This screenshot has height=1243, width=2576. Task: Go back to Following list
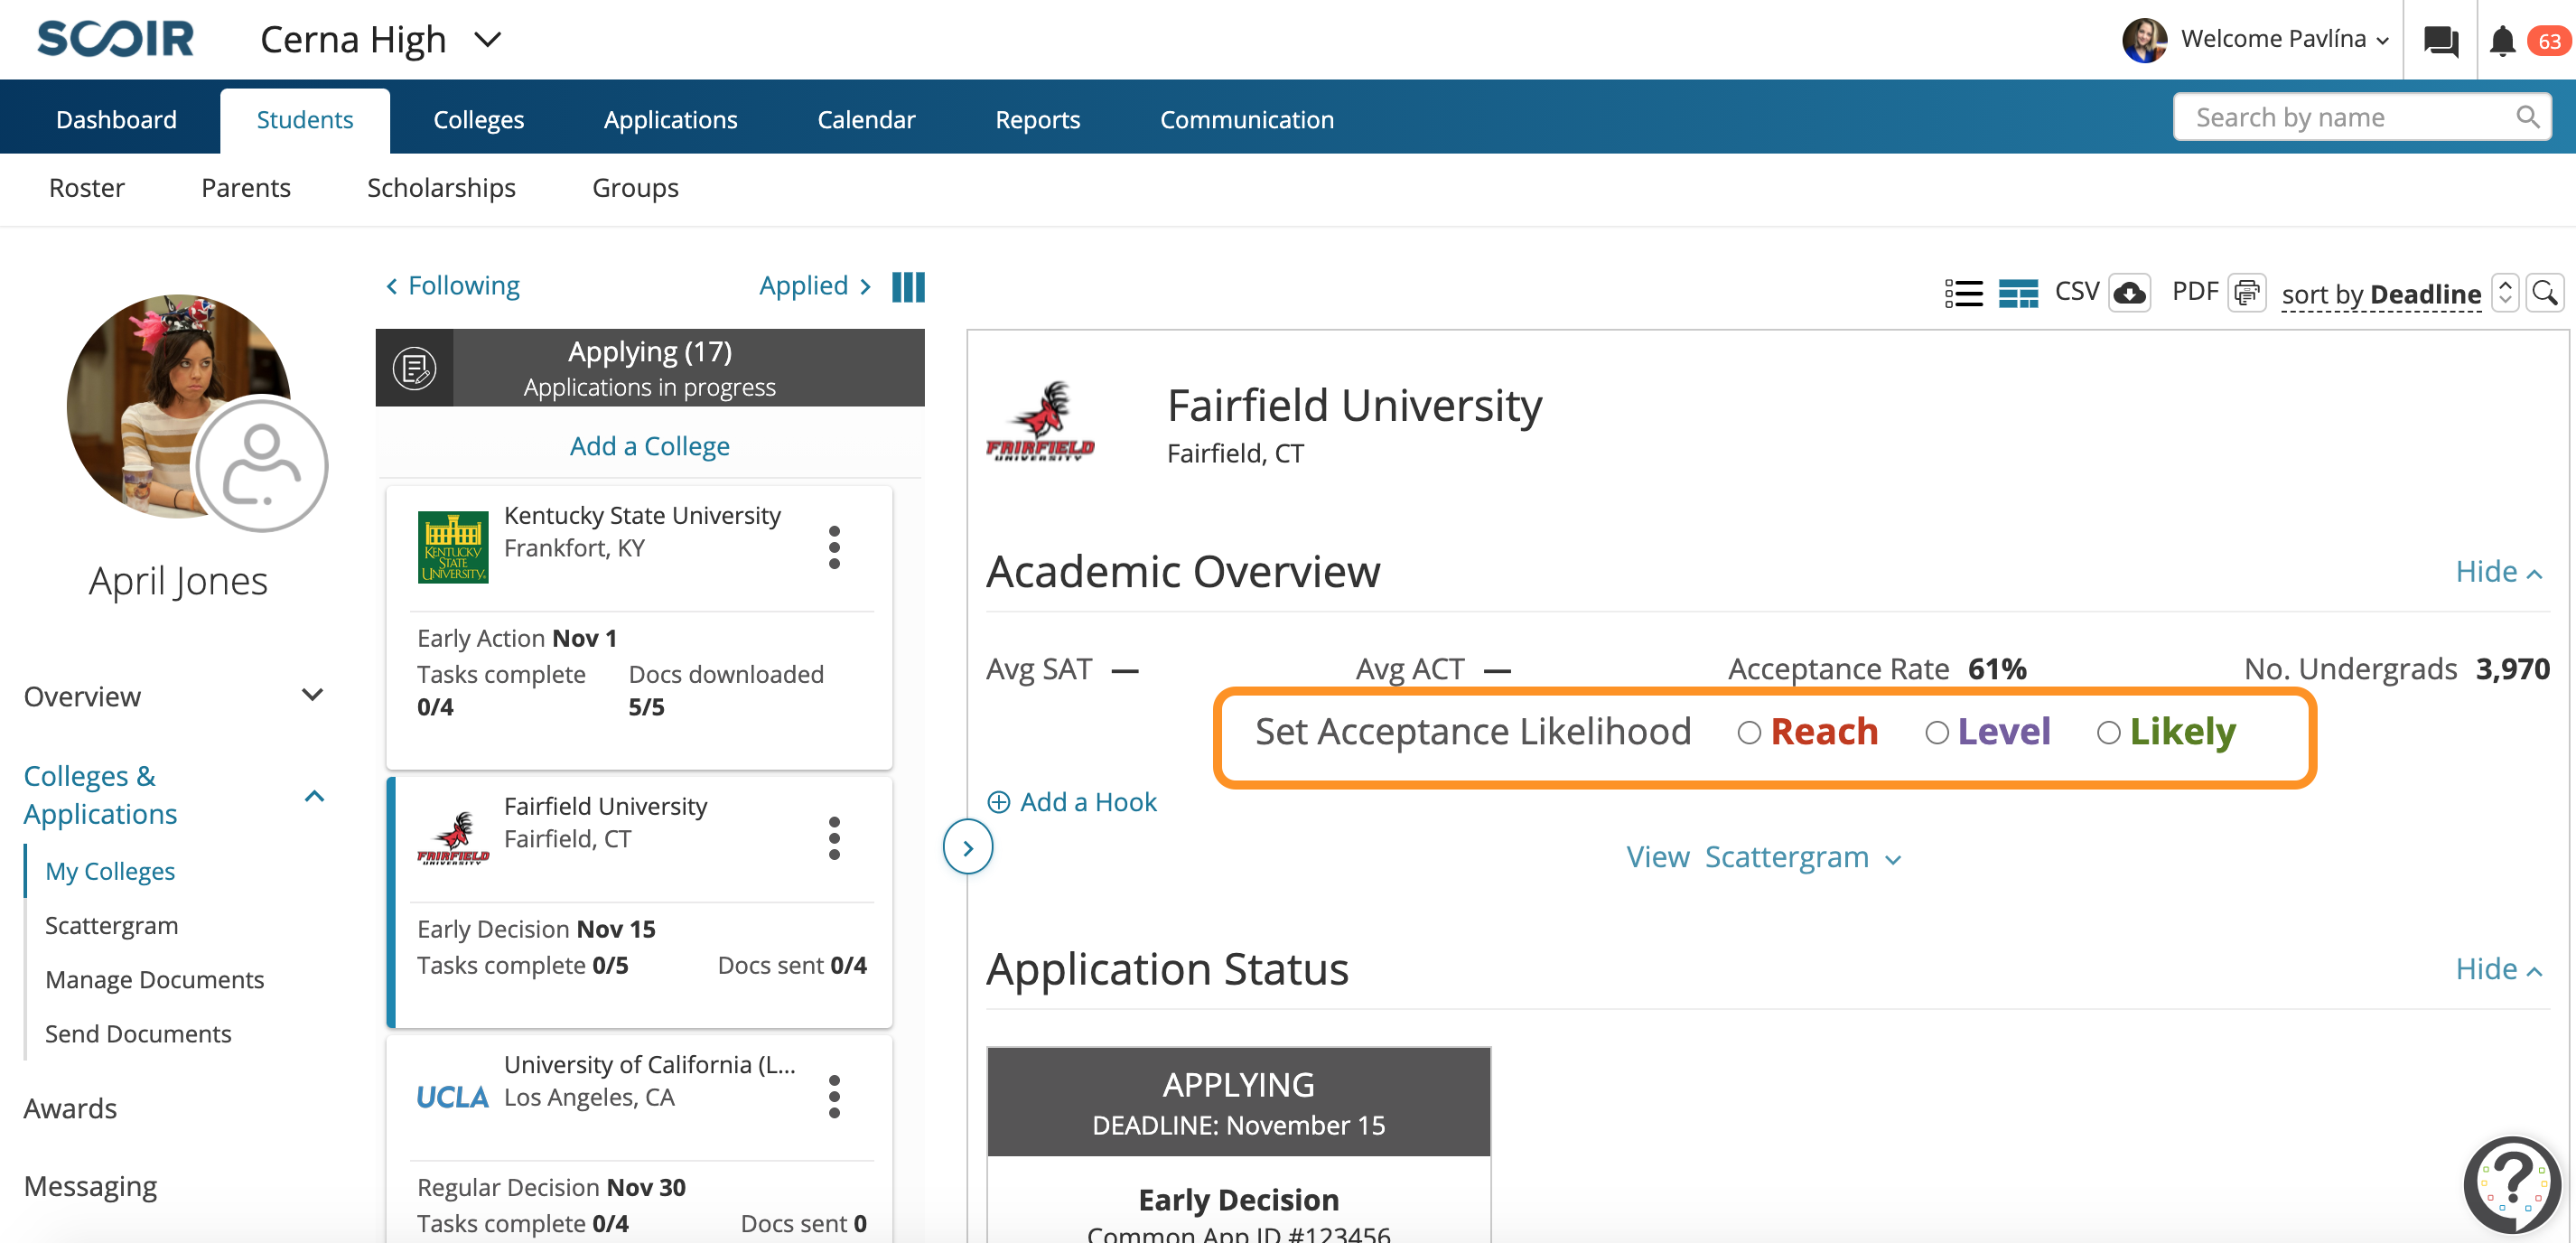pos(452,286)
